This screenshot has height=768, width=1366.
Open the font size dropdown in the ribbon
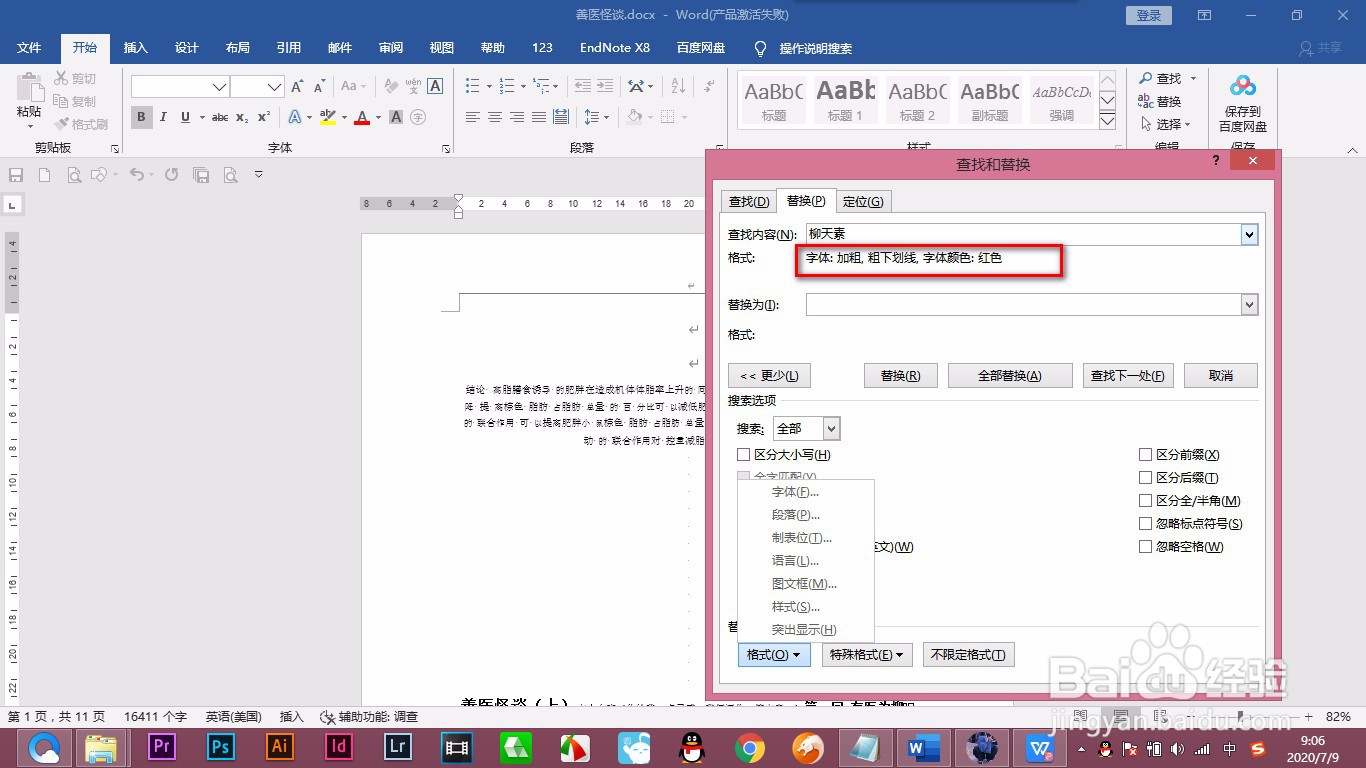point(274,87)
